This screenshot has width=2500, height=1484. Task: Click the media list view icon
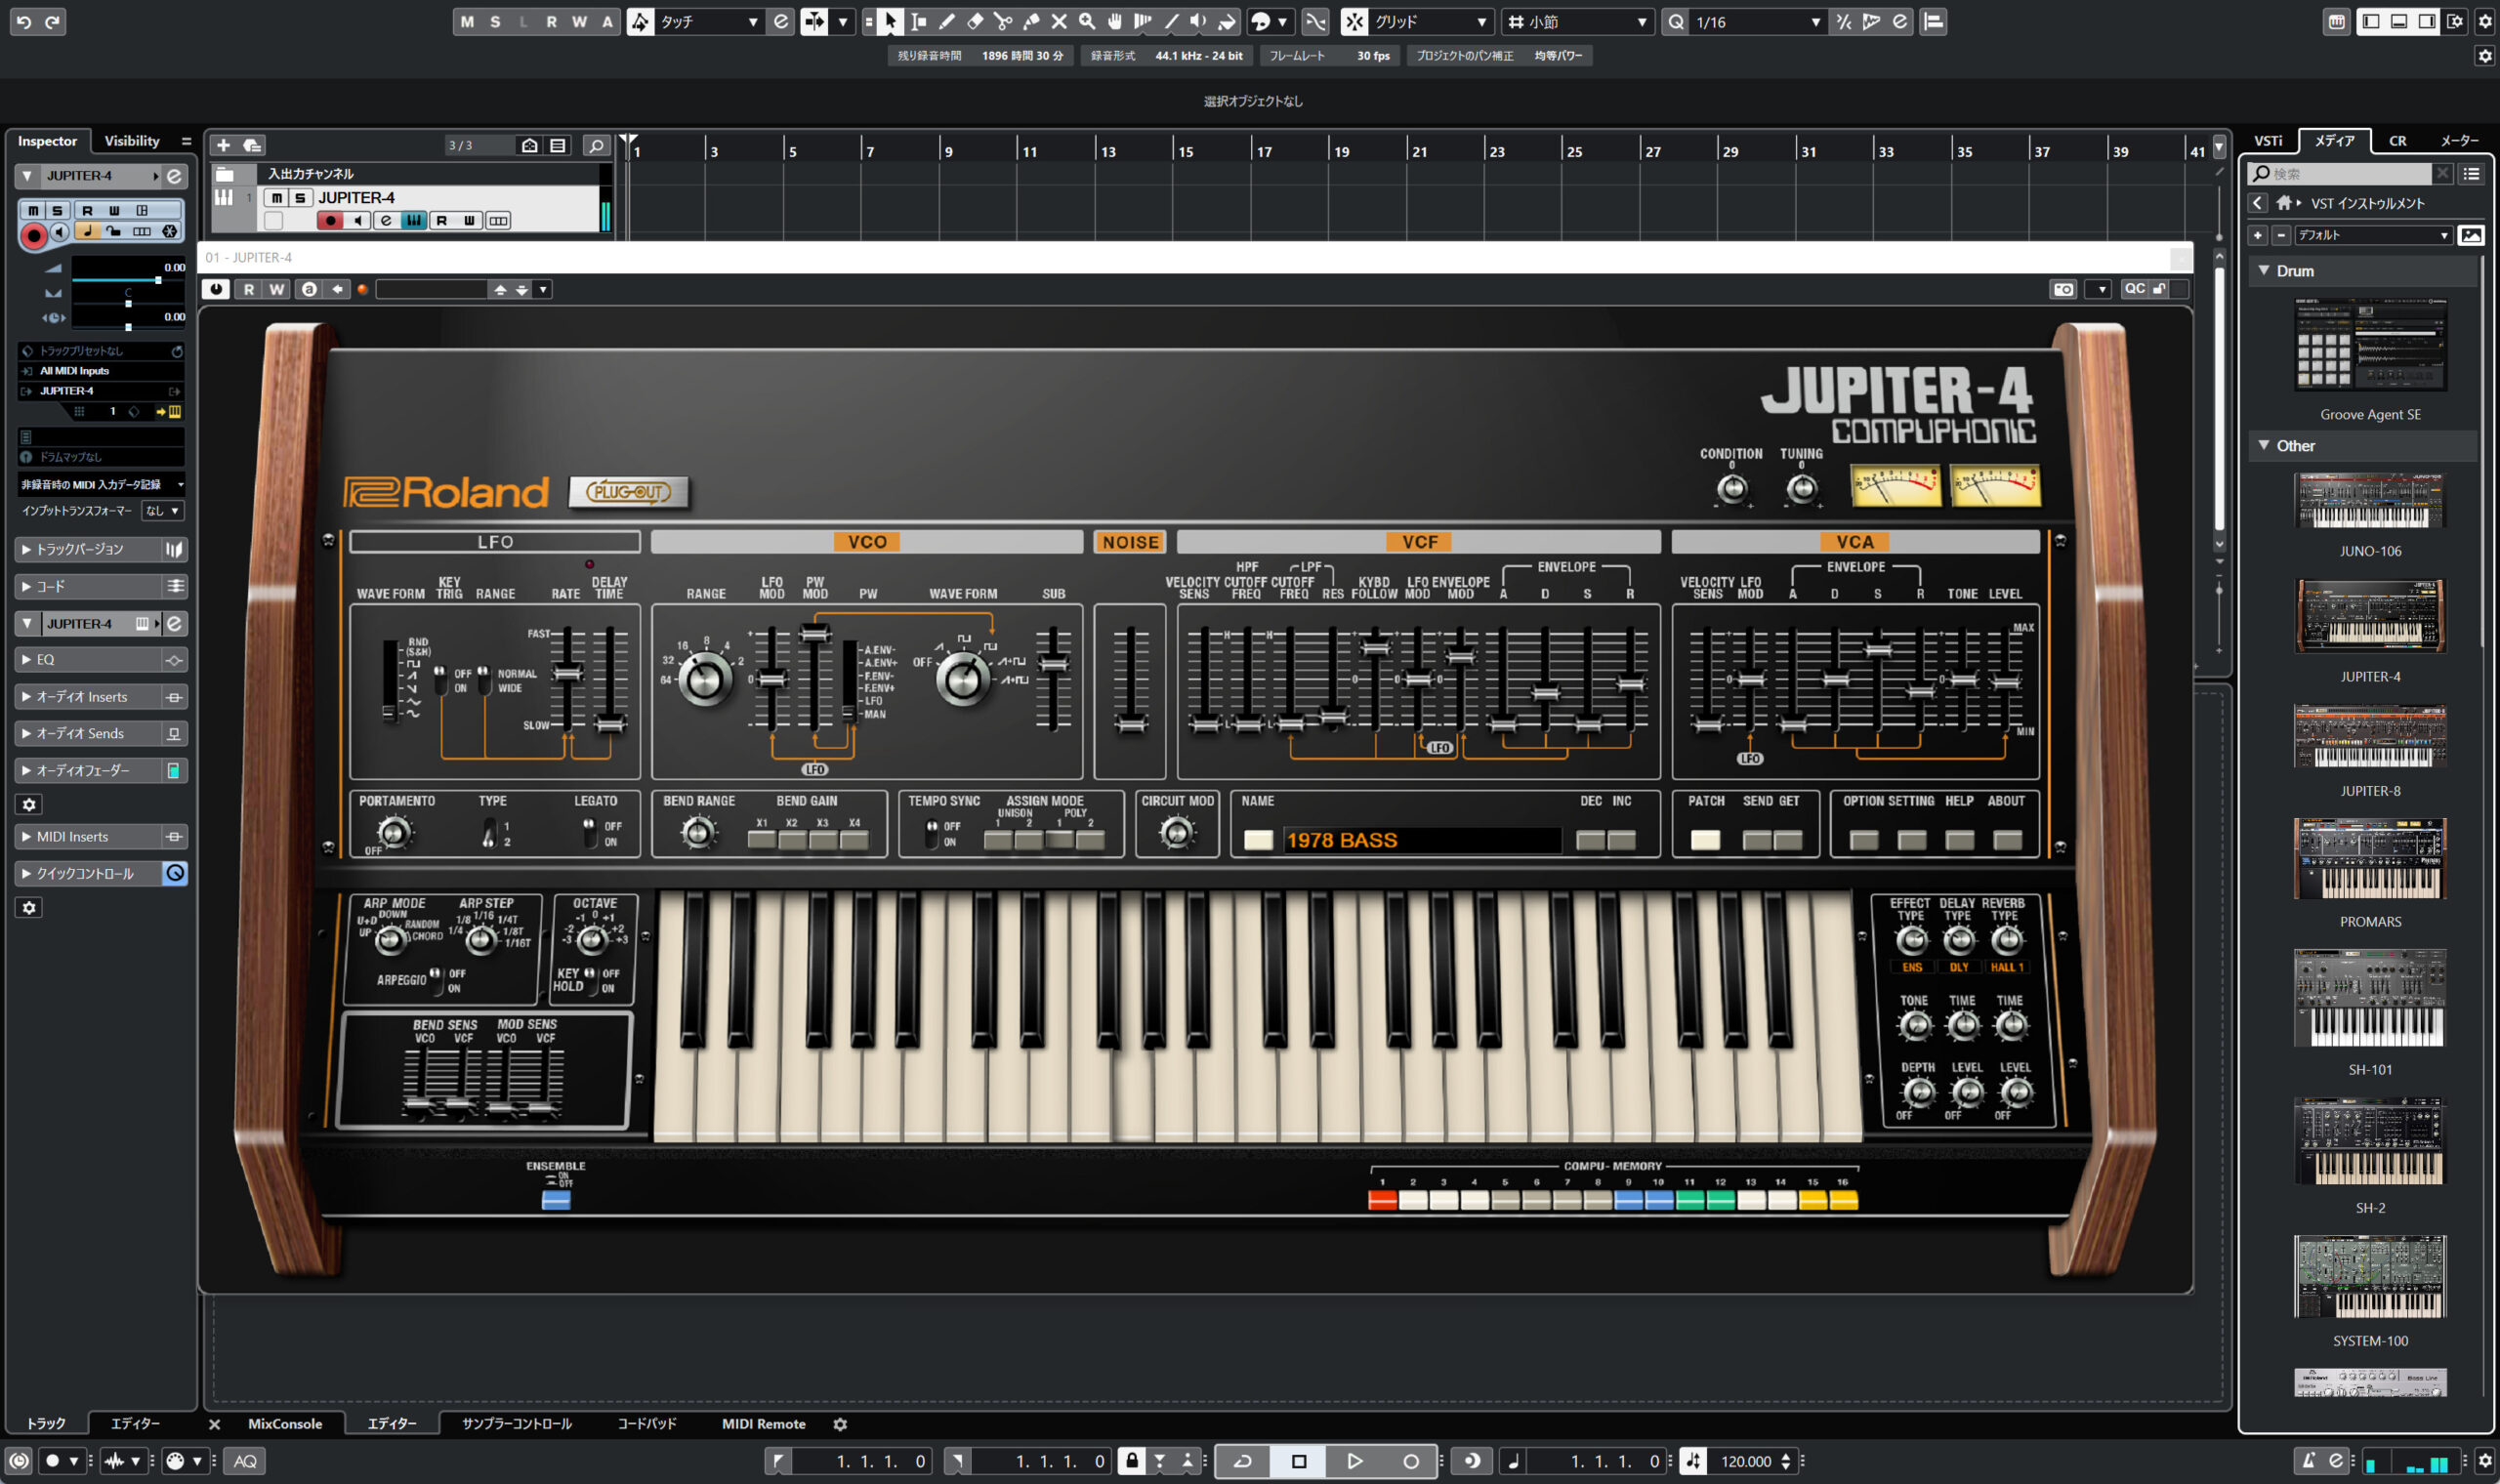pos(2472,174)
